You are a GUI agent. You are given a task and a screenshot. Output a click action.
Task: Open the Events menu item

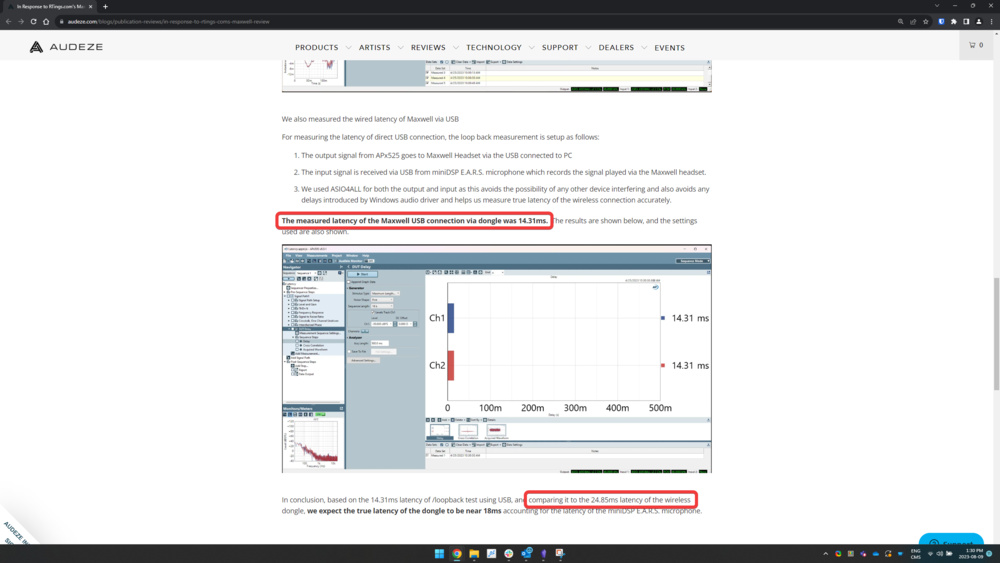[669, 48]
